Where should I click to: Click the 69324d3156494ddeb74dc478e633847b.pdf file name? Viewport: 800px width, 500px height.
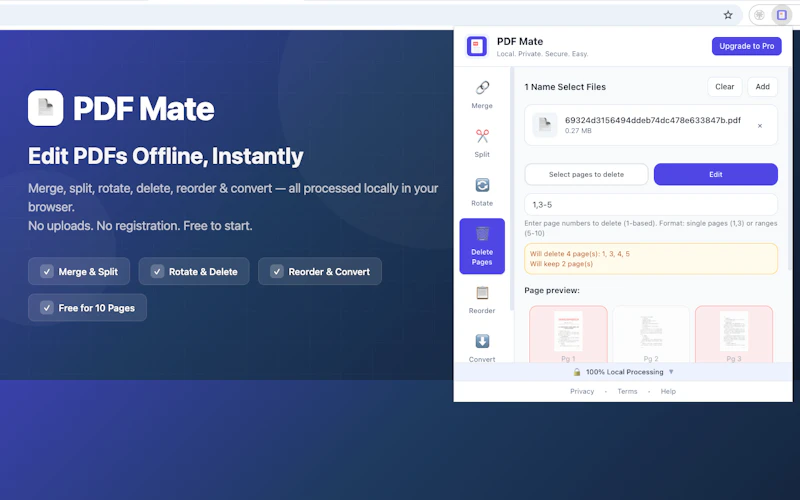tap(653, 120)
